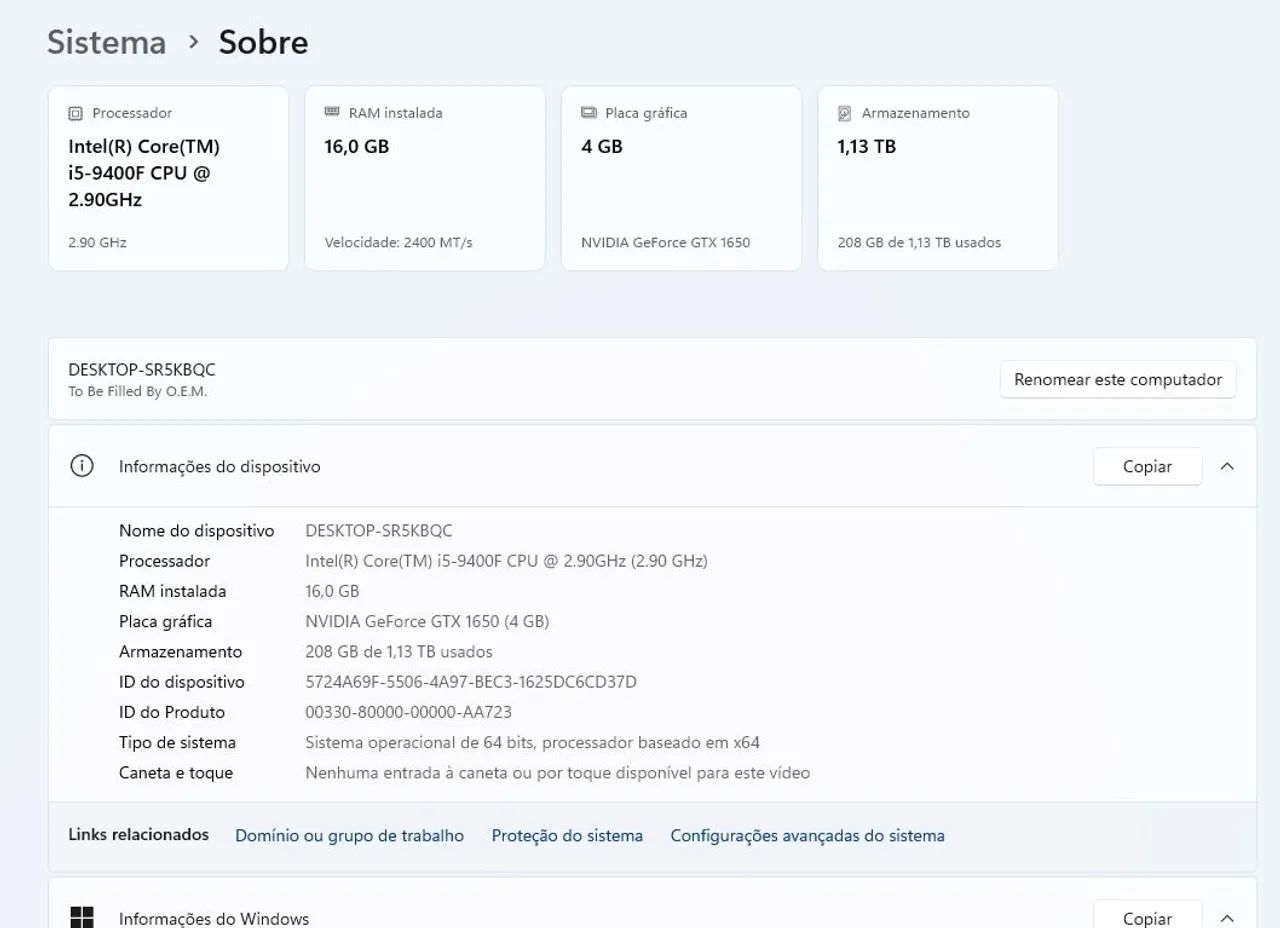Click the Processador chip icon
Image resolution: width=1280 pixels, height=928 pixels.
click(75, 113)
